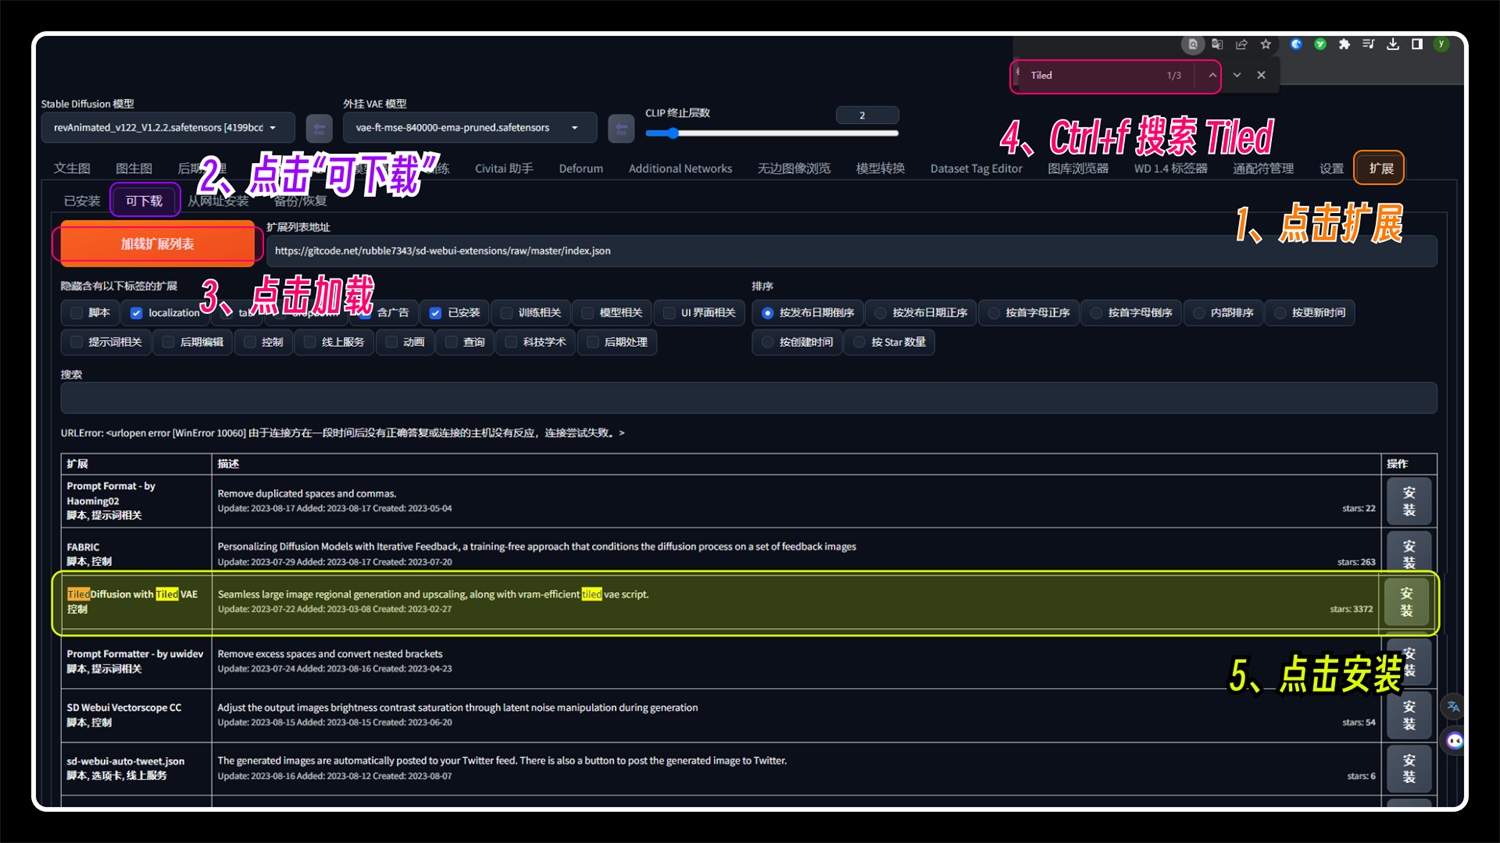Screen dimensions: 1500x843
Task: Open the extensions puzzle icon
Action: [x=1344, y=44]
